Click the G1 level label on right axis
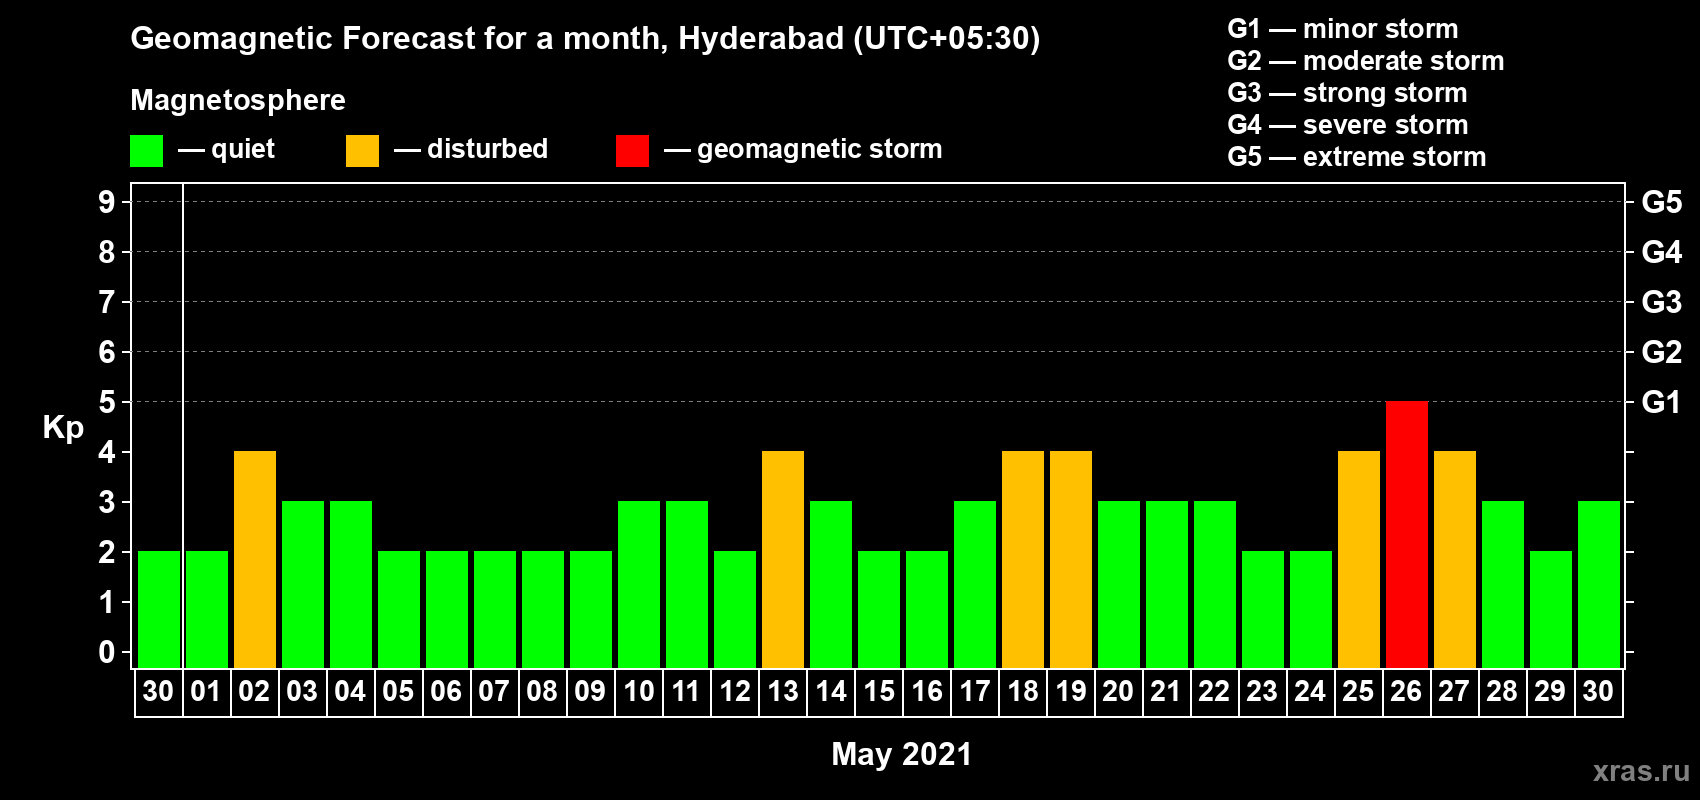This screenshot has height=800, width=1700. 1661,402
